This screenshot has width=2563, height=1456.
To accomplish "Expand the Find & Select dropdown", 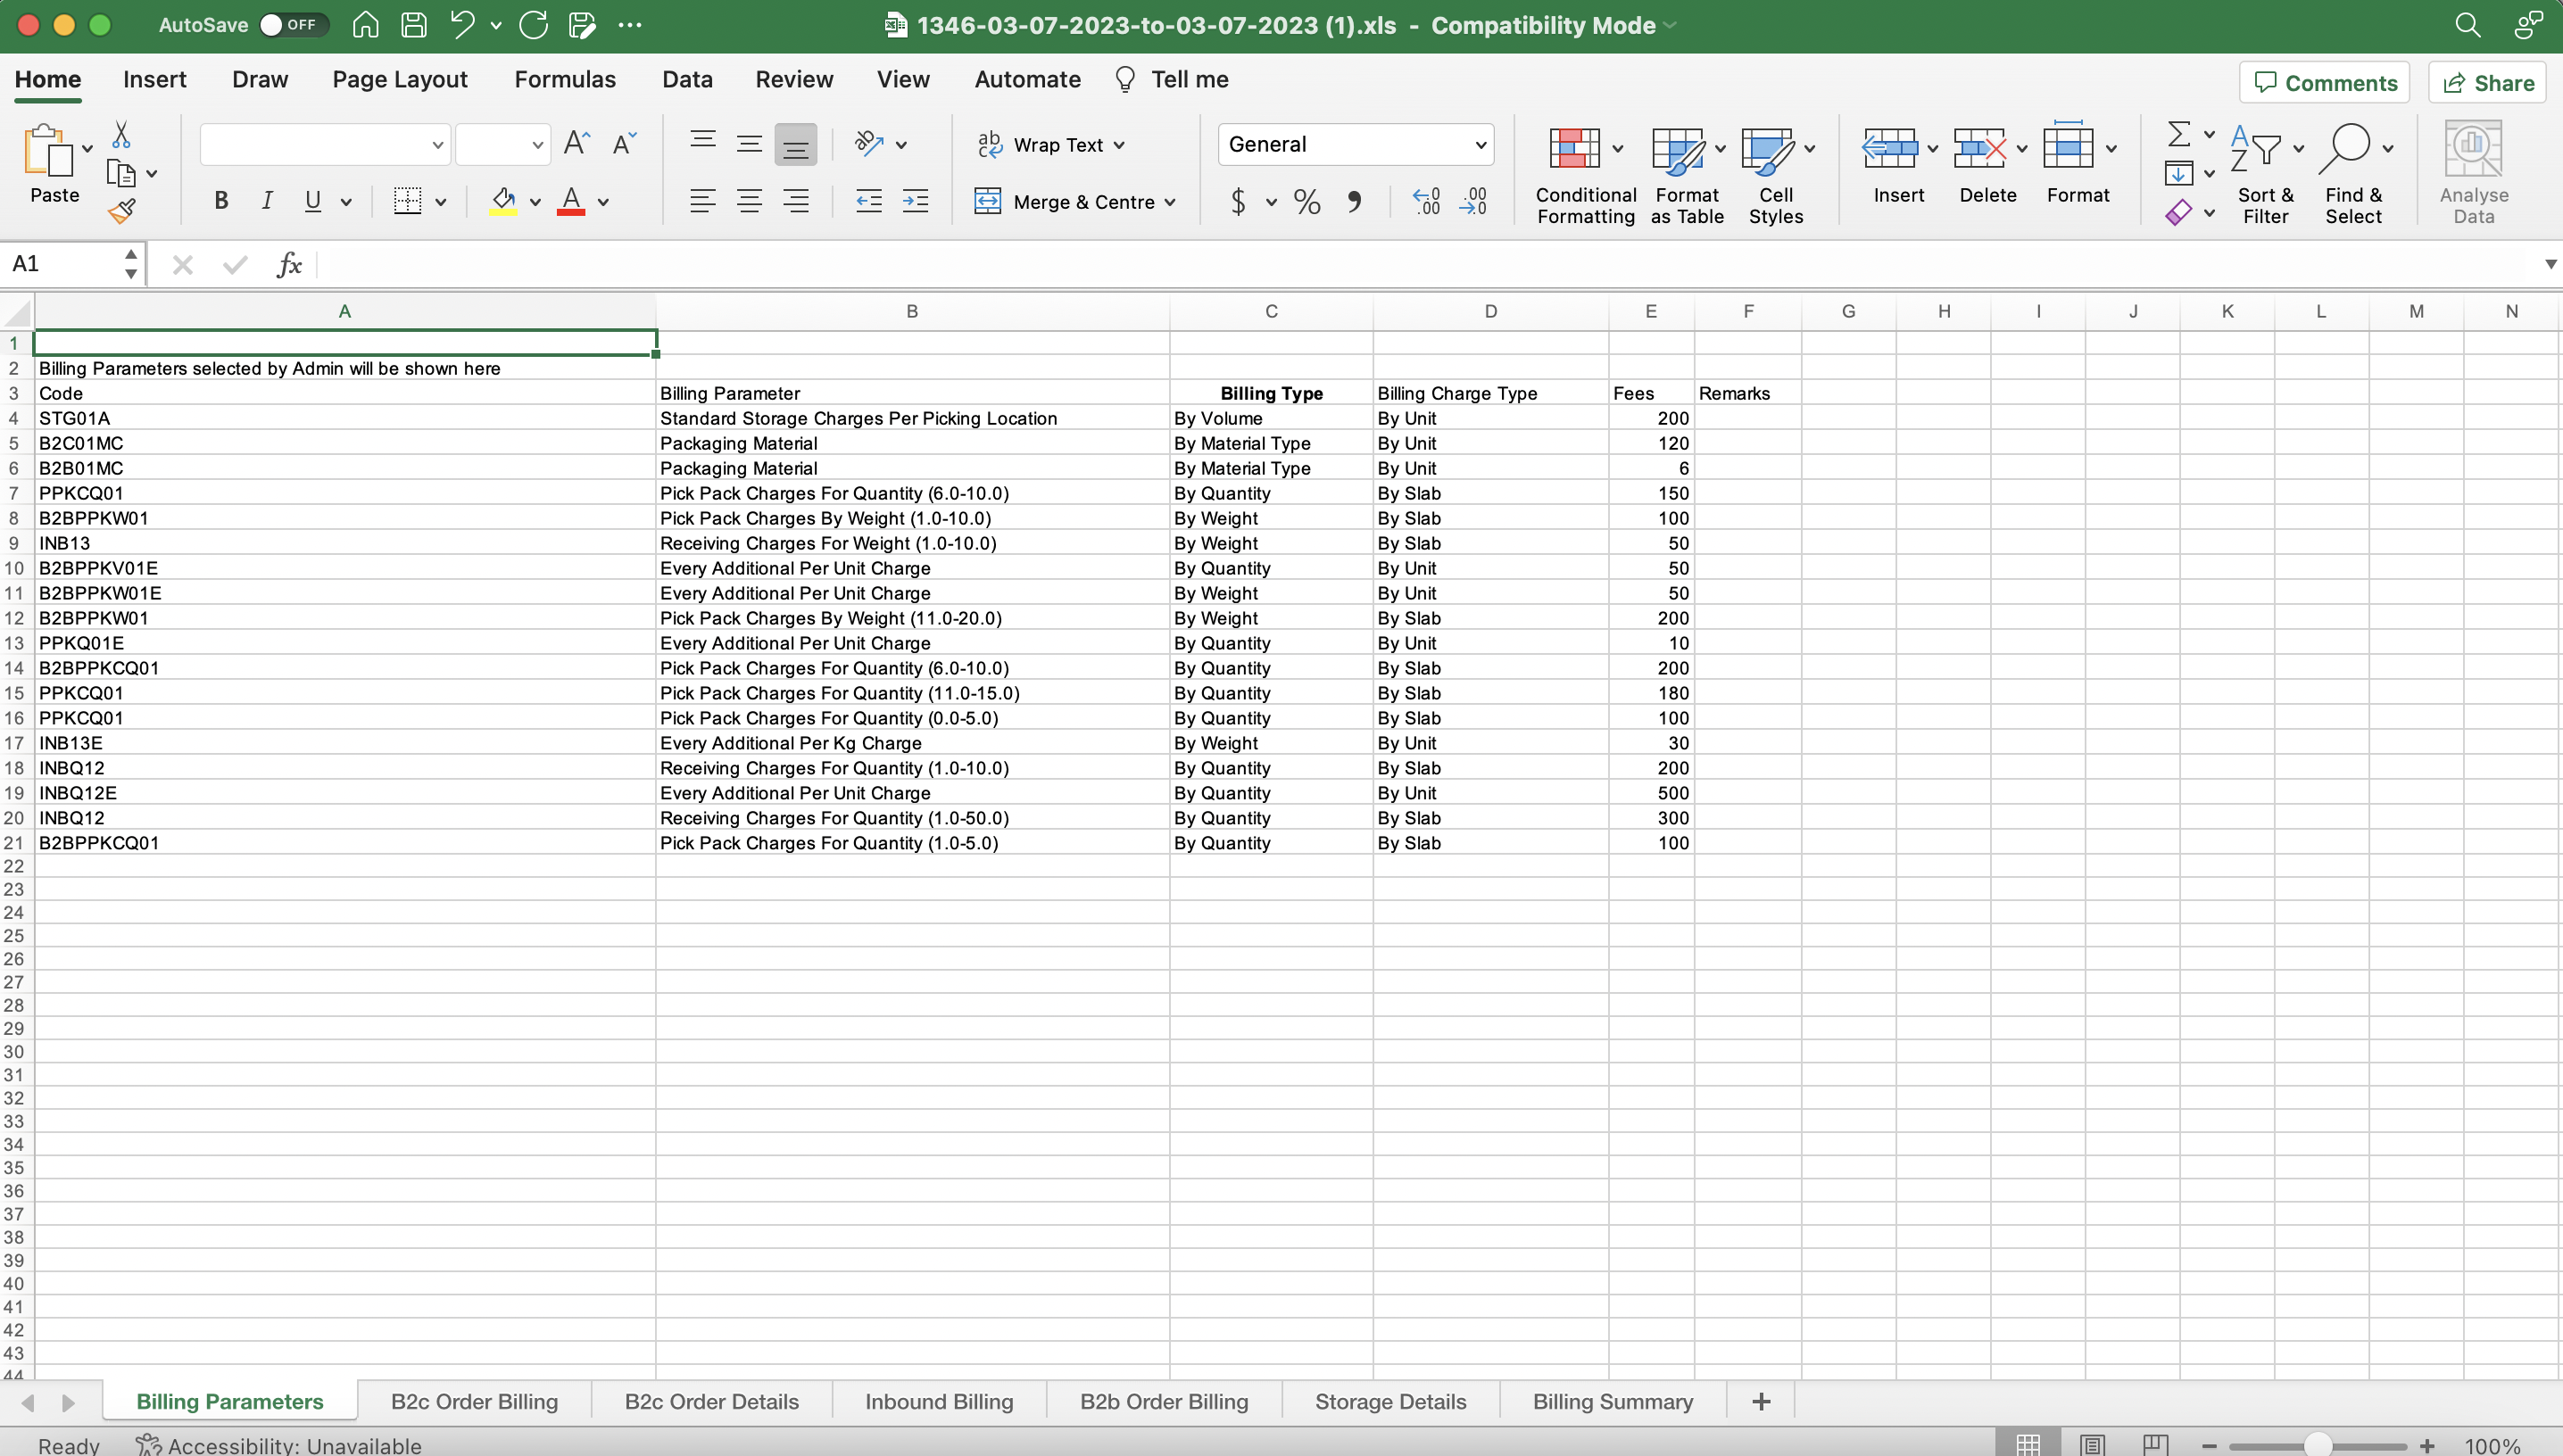I will point(2388,148).
